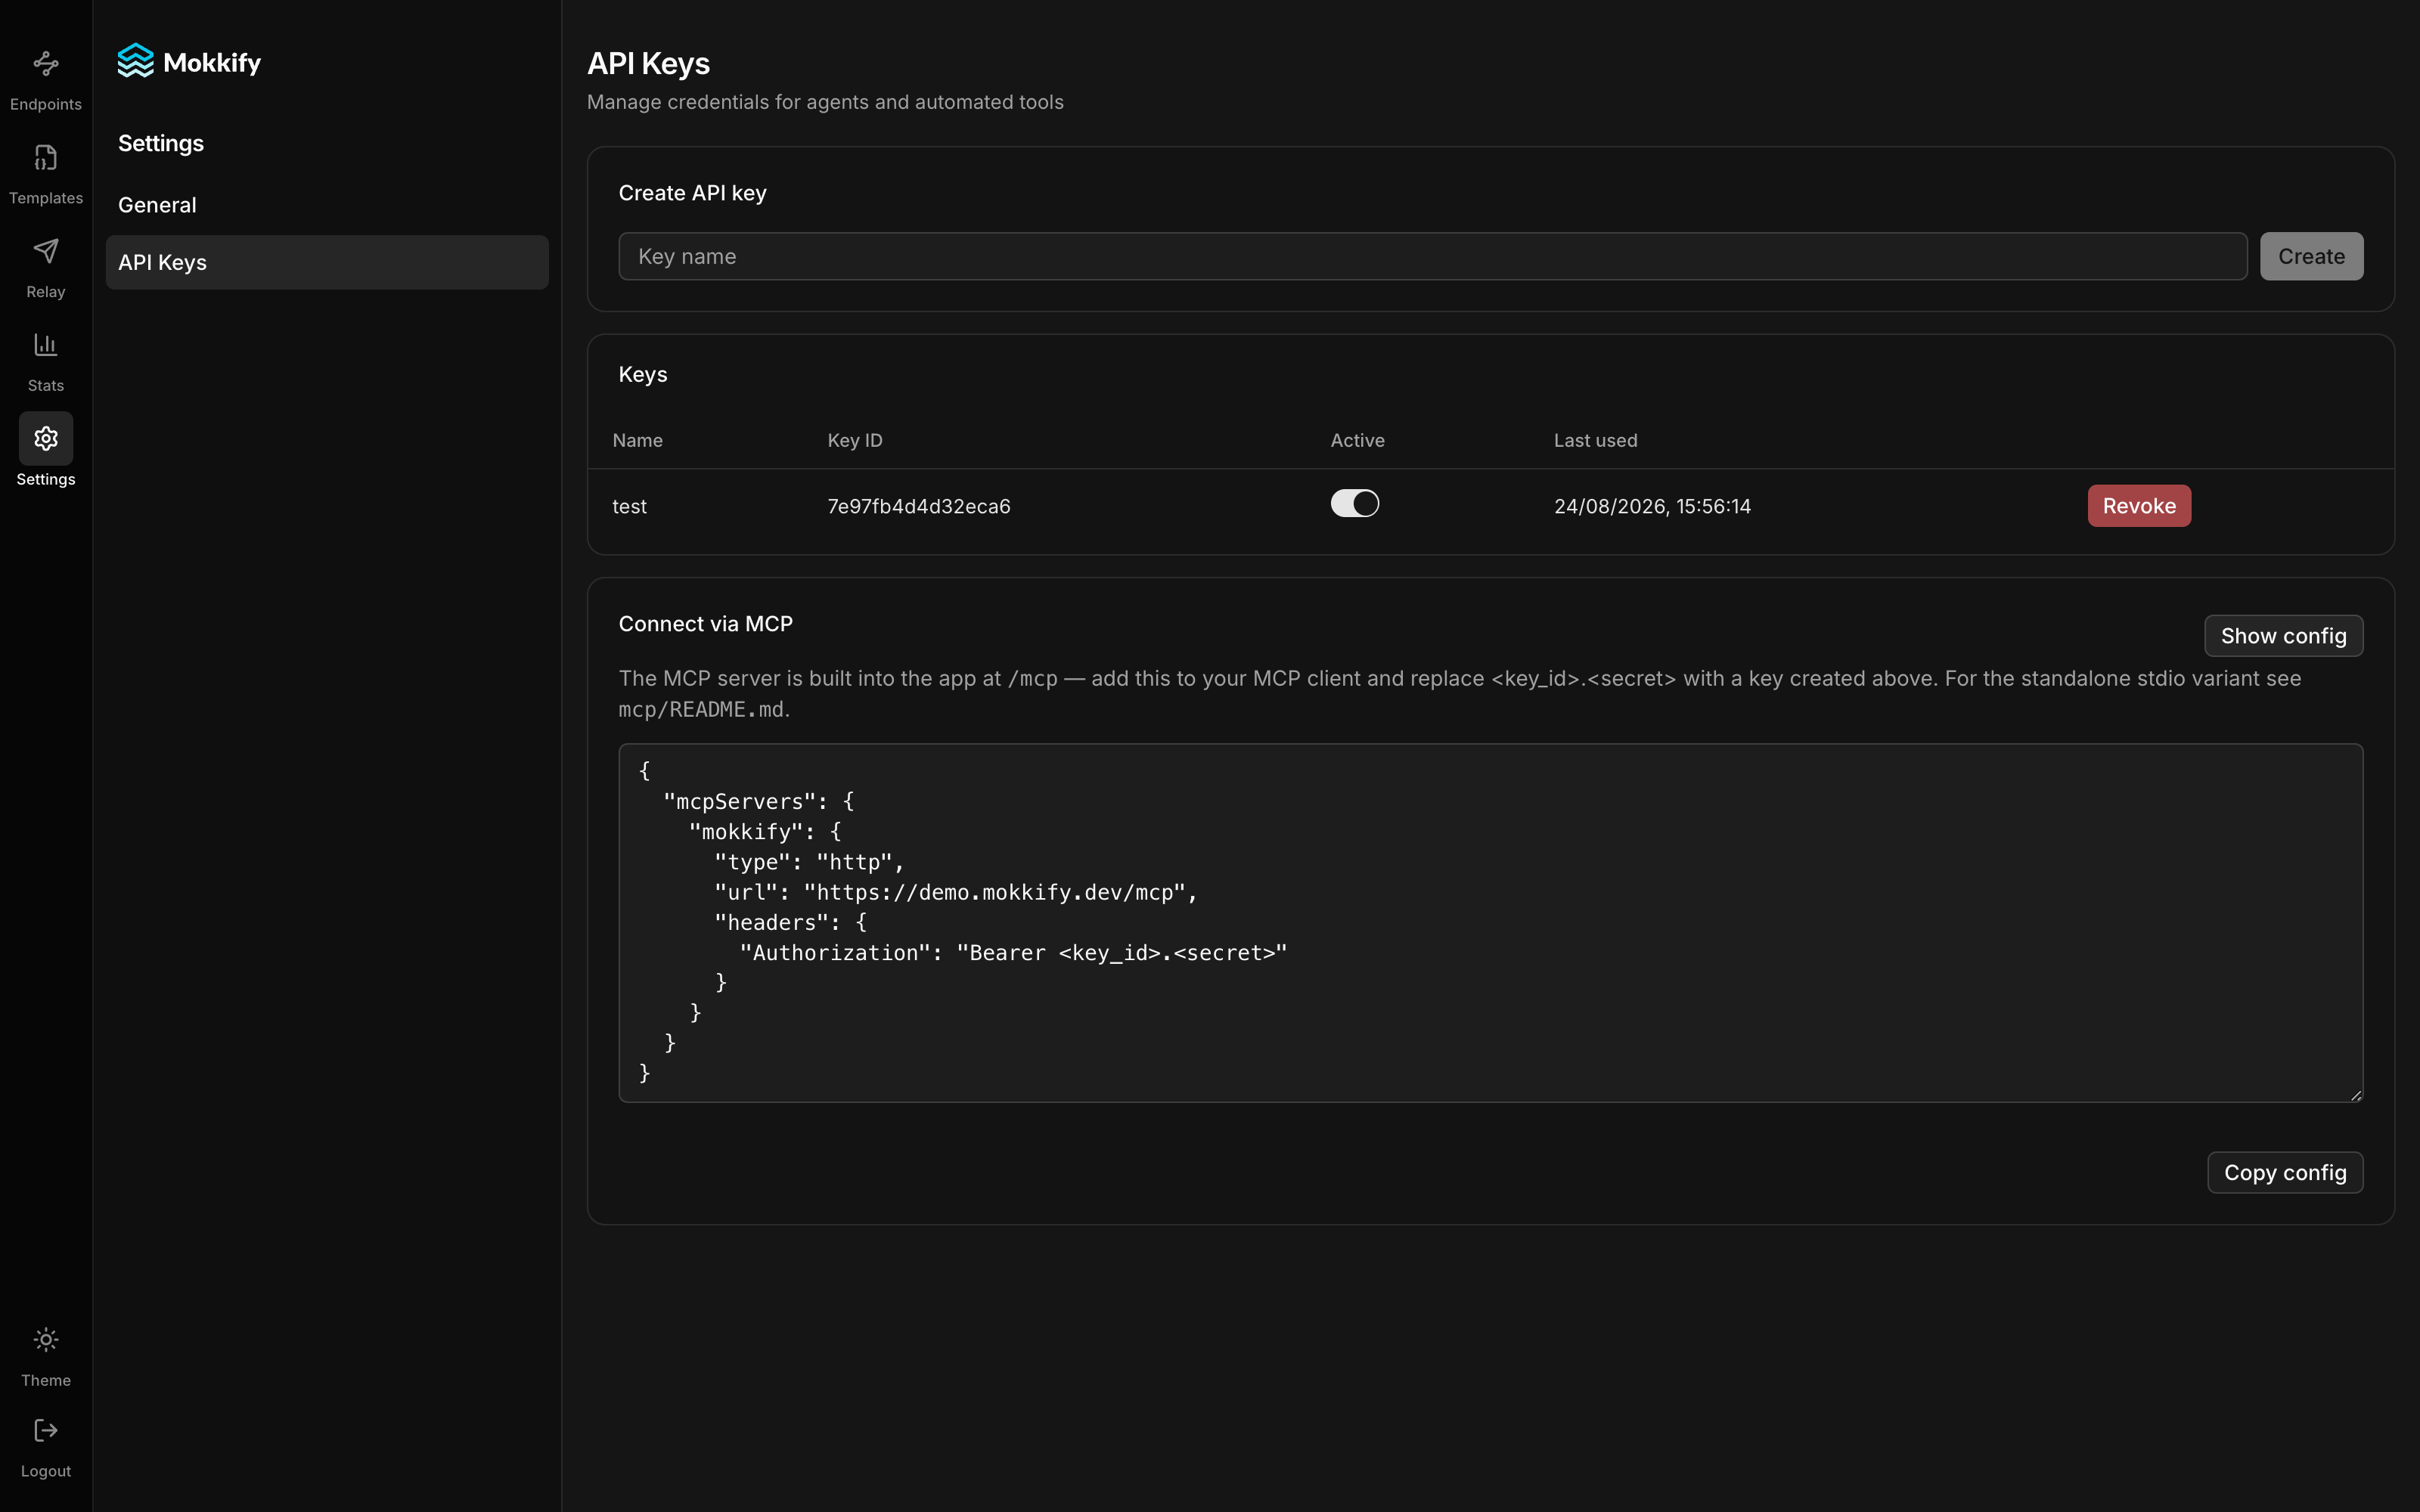The image size is (2420, 1512).
Task: Click the 'test' key name cell
Action: tap(629, 507)
